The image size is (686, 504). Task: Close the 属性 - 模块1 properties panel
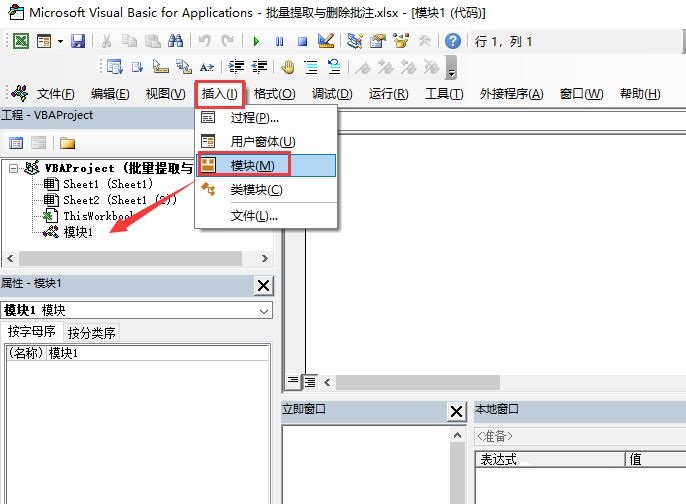pos(263,285)
